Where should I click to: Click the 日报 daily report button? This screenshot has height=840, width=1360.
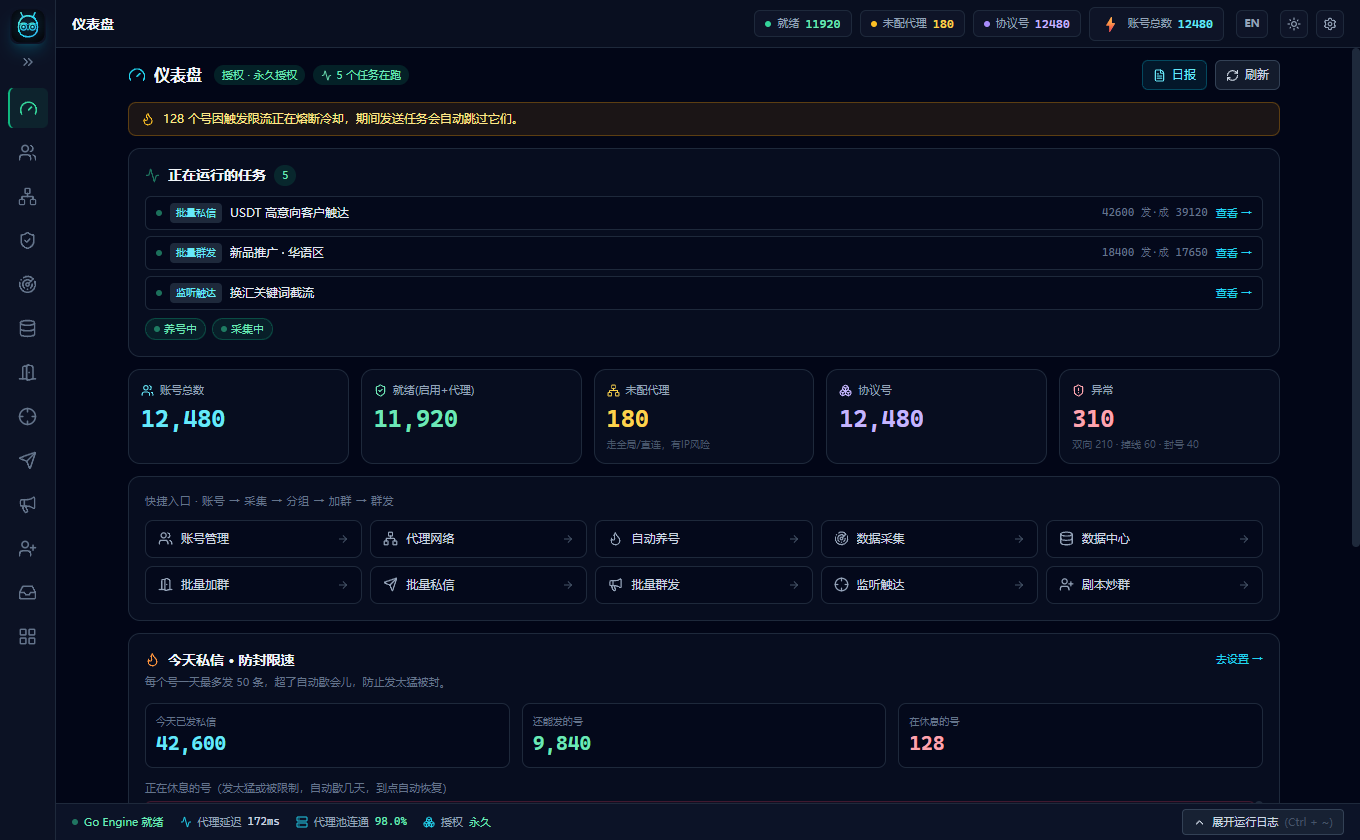[1174, 75]
